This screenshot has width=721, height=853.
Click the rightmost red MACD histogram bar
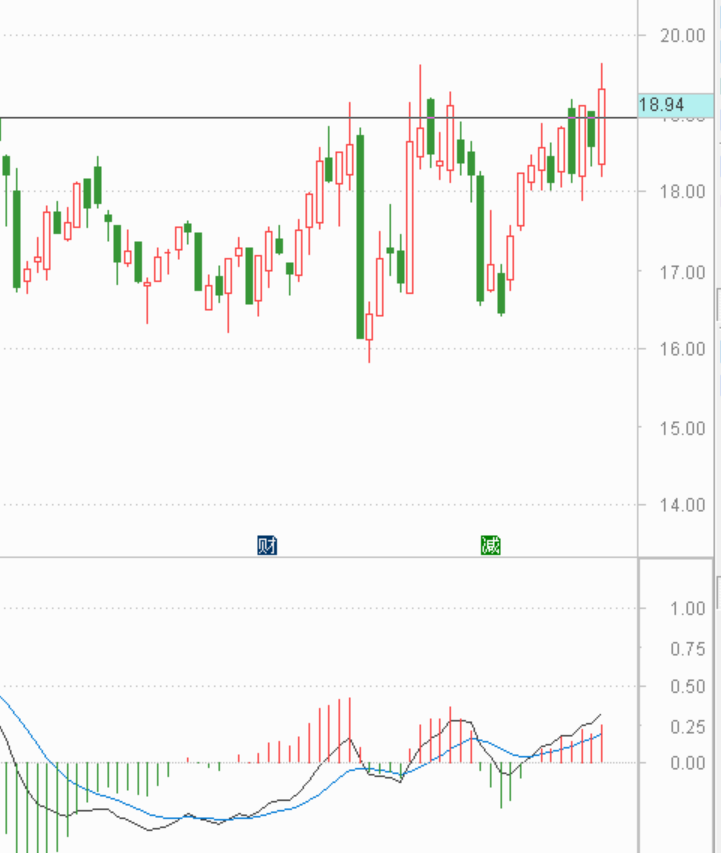(602, 743)
